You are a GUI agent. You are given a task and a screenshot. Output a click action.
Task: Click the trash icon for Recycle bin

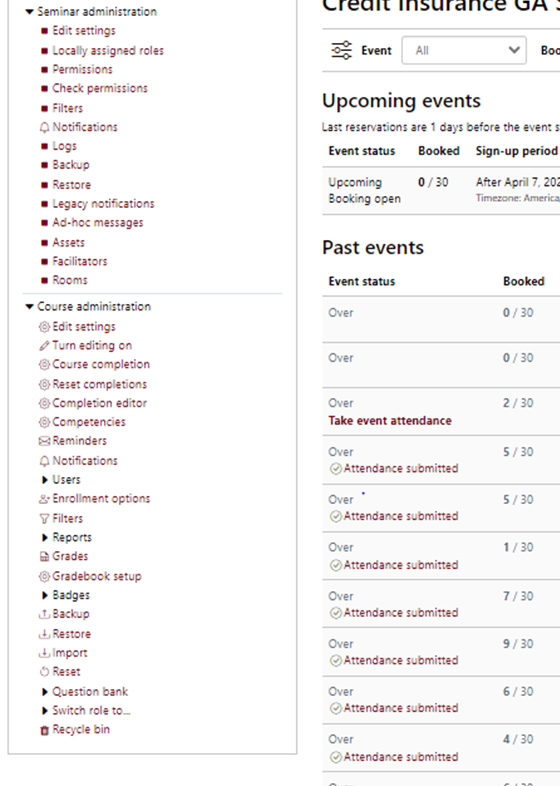(x=45, y=730)
